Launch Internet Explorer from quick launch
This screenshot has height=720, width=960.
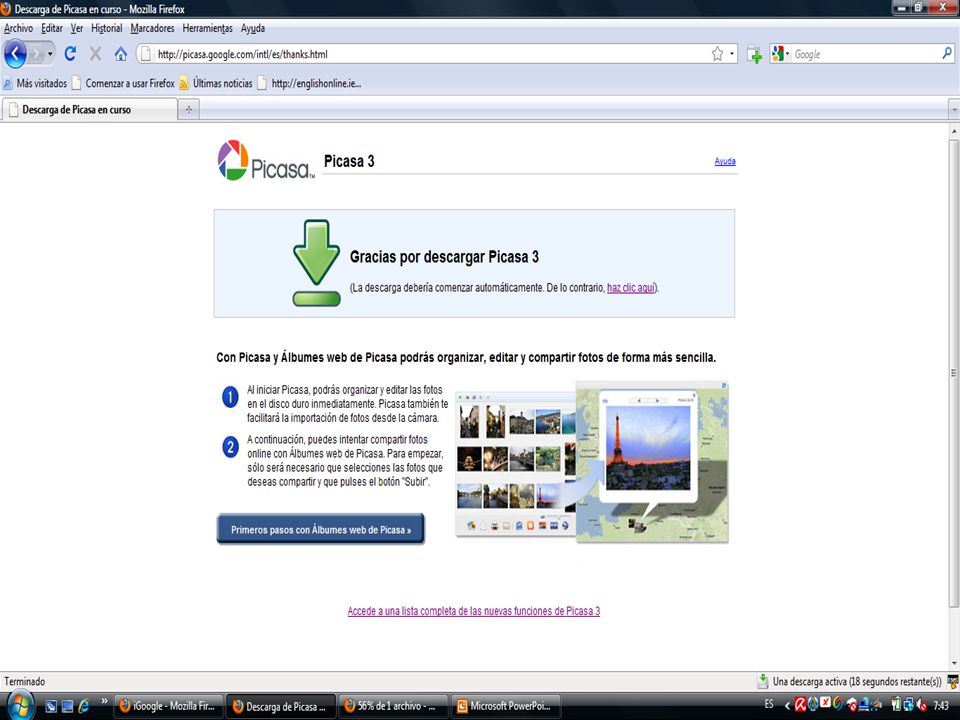pos(83,706)
